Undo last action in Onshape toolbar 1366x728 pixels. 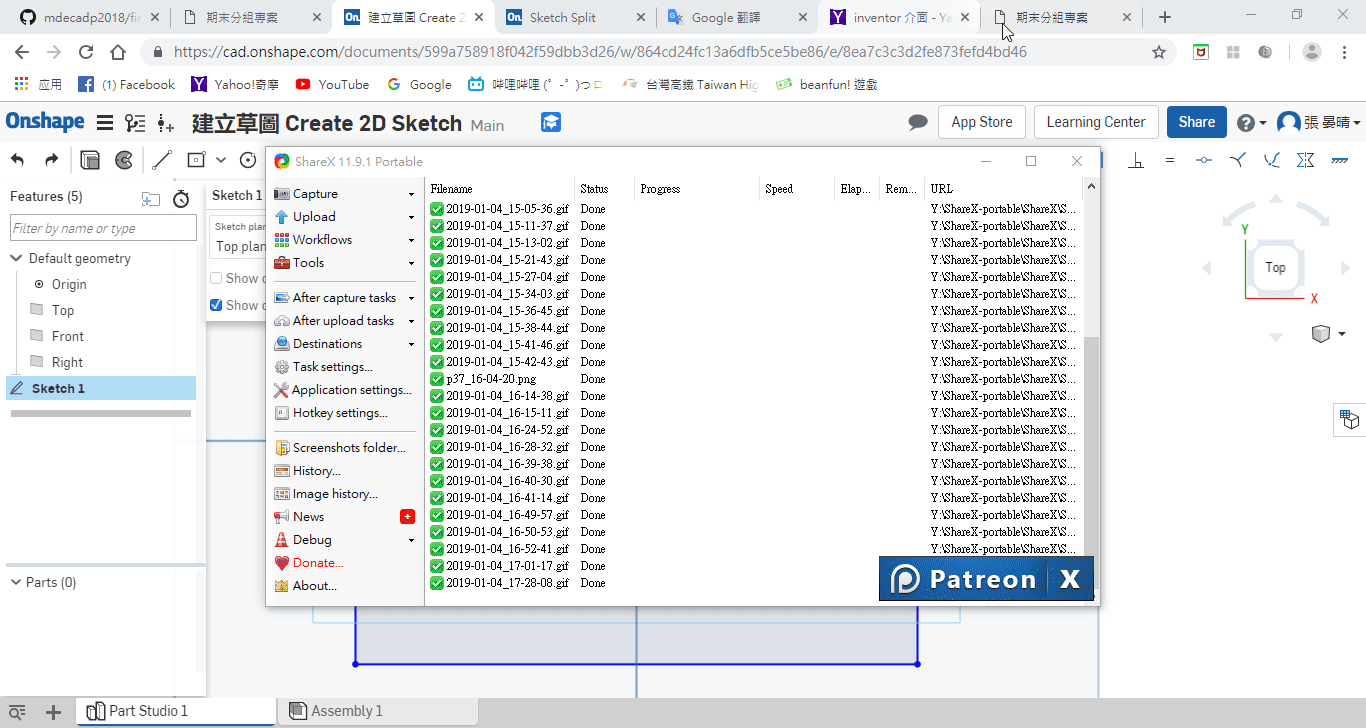pyautogui.click(x=17, y=160)
